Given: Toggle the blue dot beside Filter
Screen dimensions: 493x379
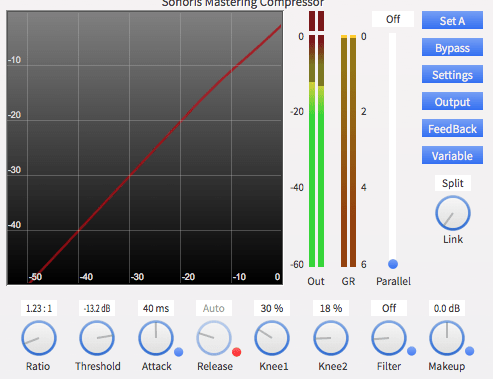Looking at the screenshot, I should pos(412,351).
